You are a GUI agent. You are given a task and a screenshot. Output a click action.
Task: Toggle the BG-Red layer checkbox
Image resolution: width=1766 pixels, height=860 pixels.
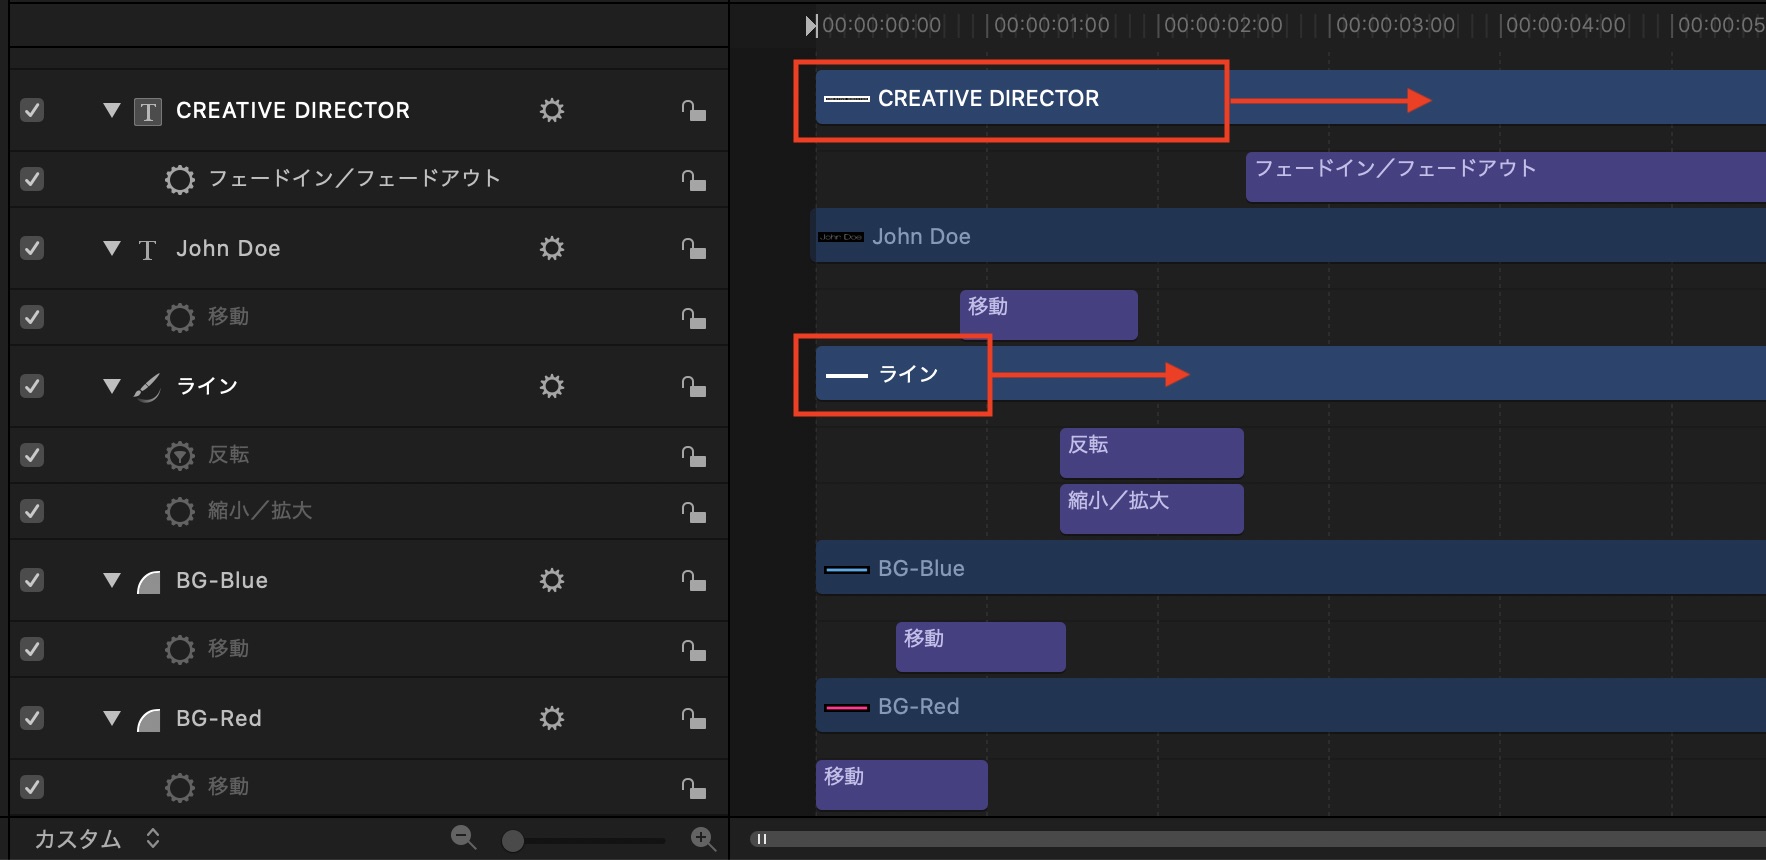(x=32, y=718)
